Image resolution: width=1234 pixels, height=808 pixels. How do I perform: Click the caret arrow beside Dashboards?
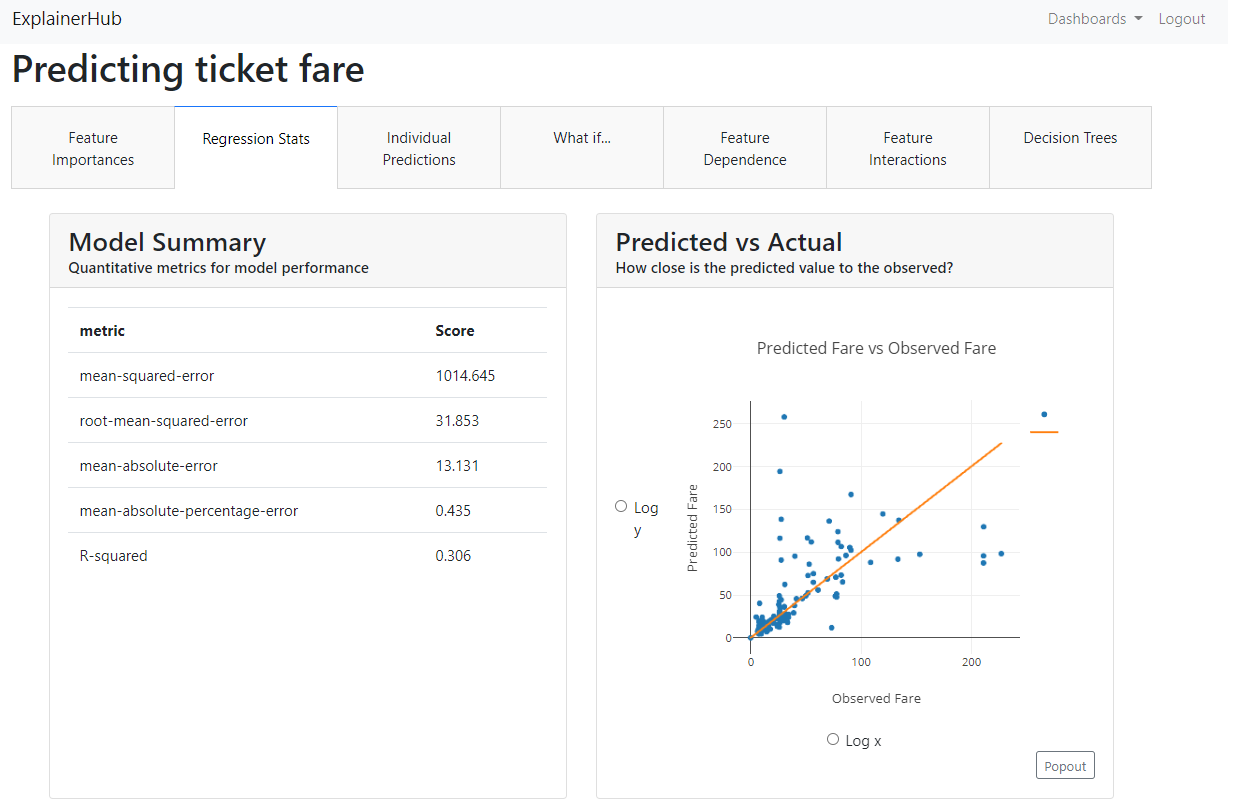[x=1138, y=20]
